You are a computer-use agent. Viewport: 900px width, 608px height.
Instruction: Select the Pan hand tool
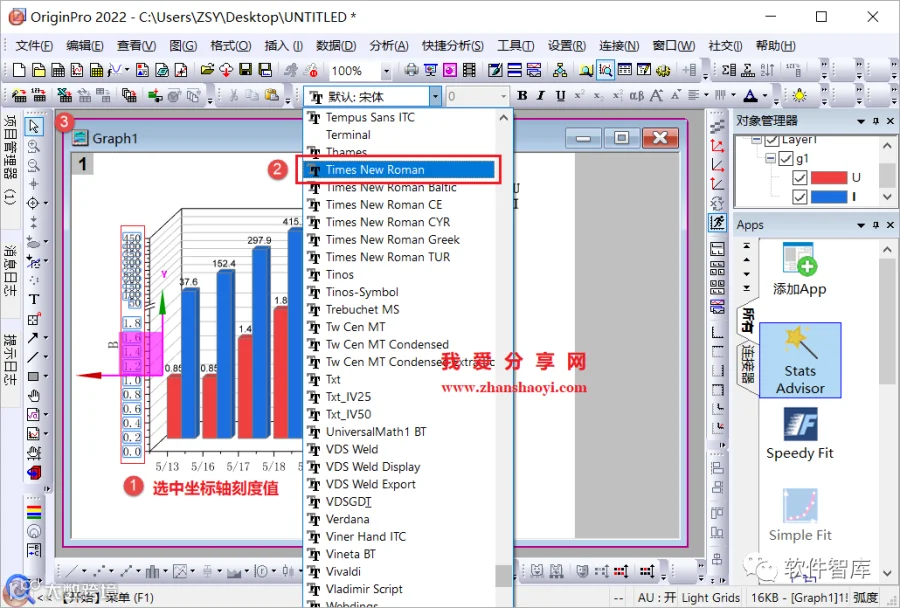pyautogui.click(x=34, y=396)
